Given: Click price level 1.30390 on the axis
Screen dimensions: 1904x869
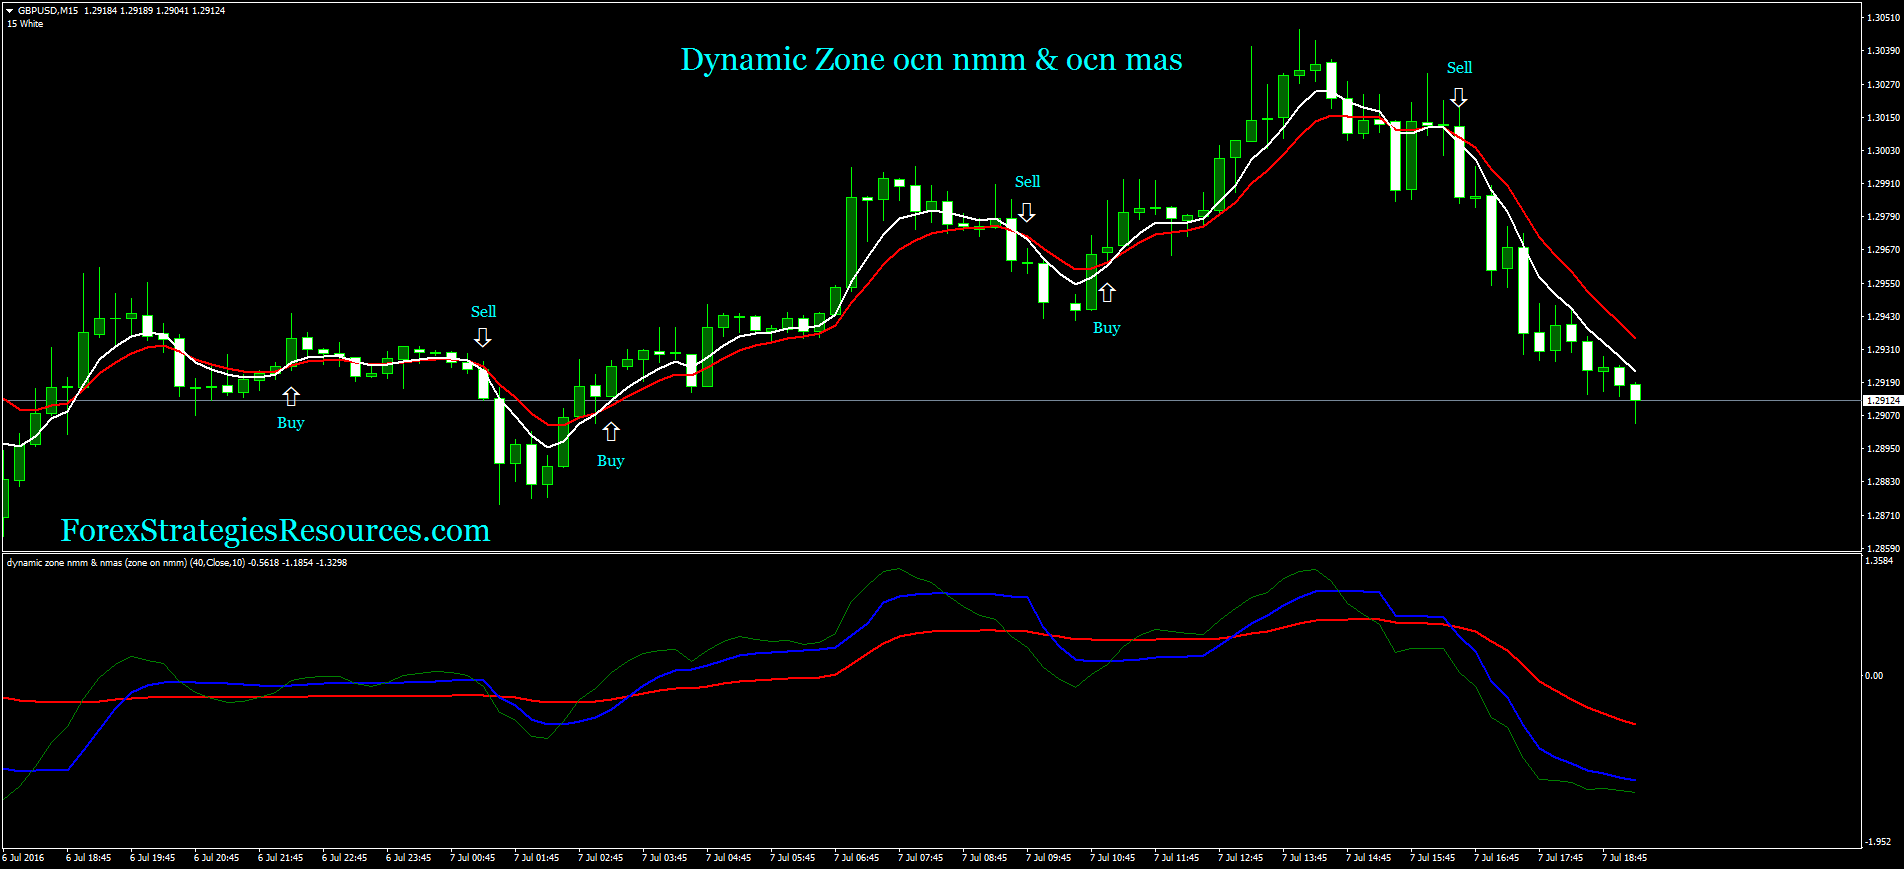Looking at the screenshot, I should pyautogui.click(x=1883, y=50).
